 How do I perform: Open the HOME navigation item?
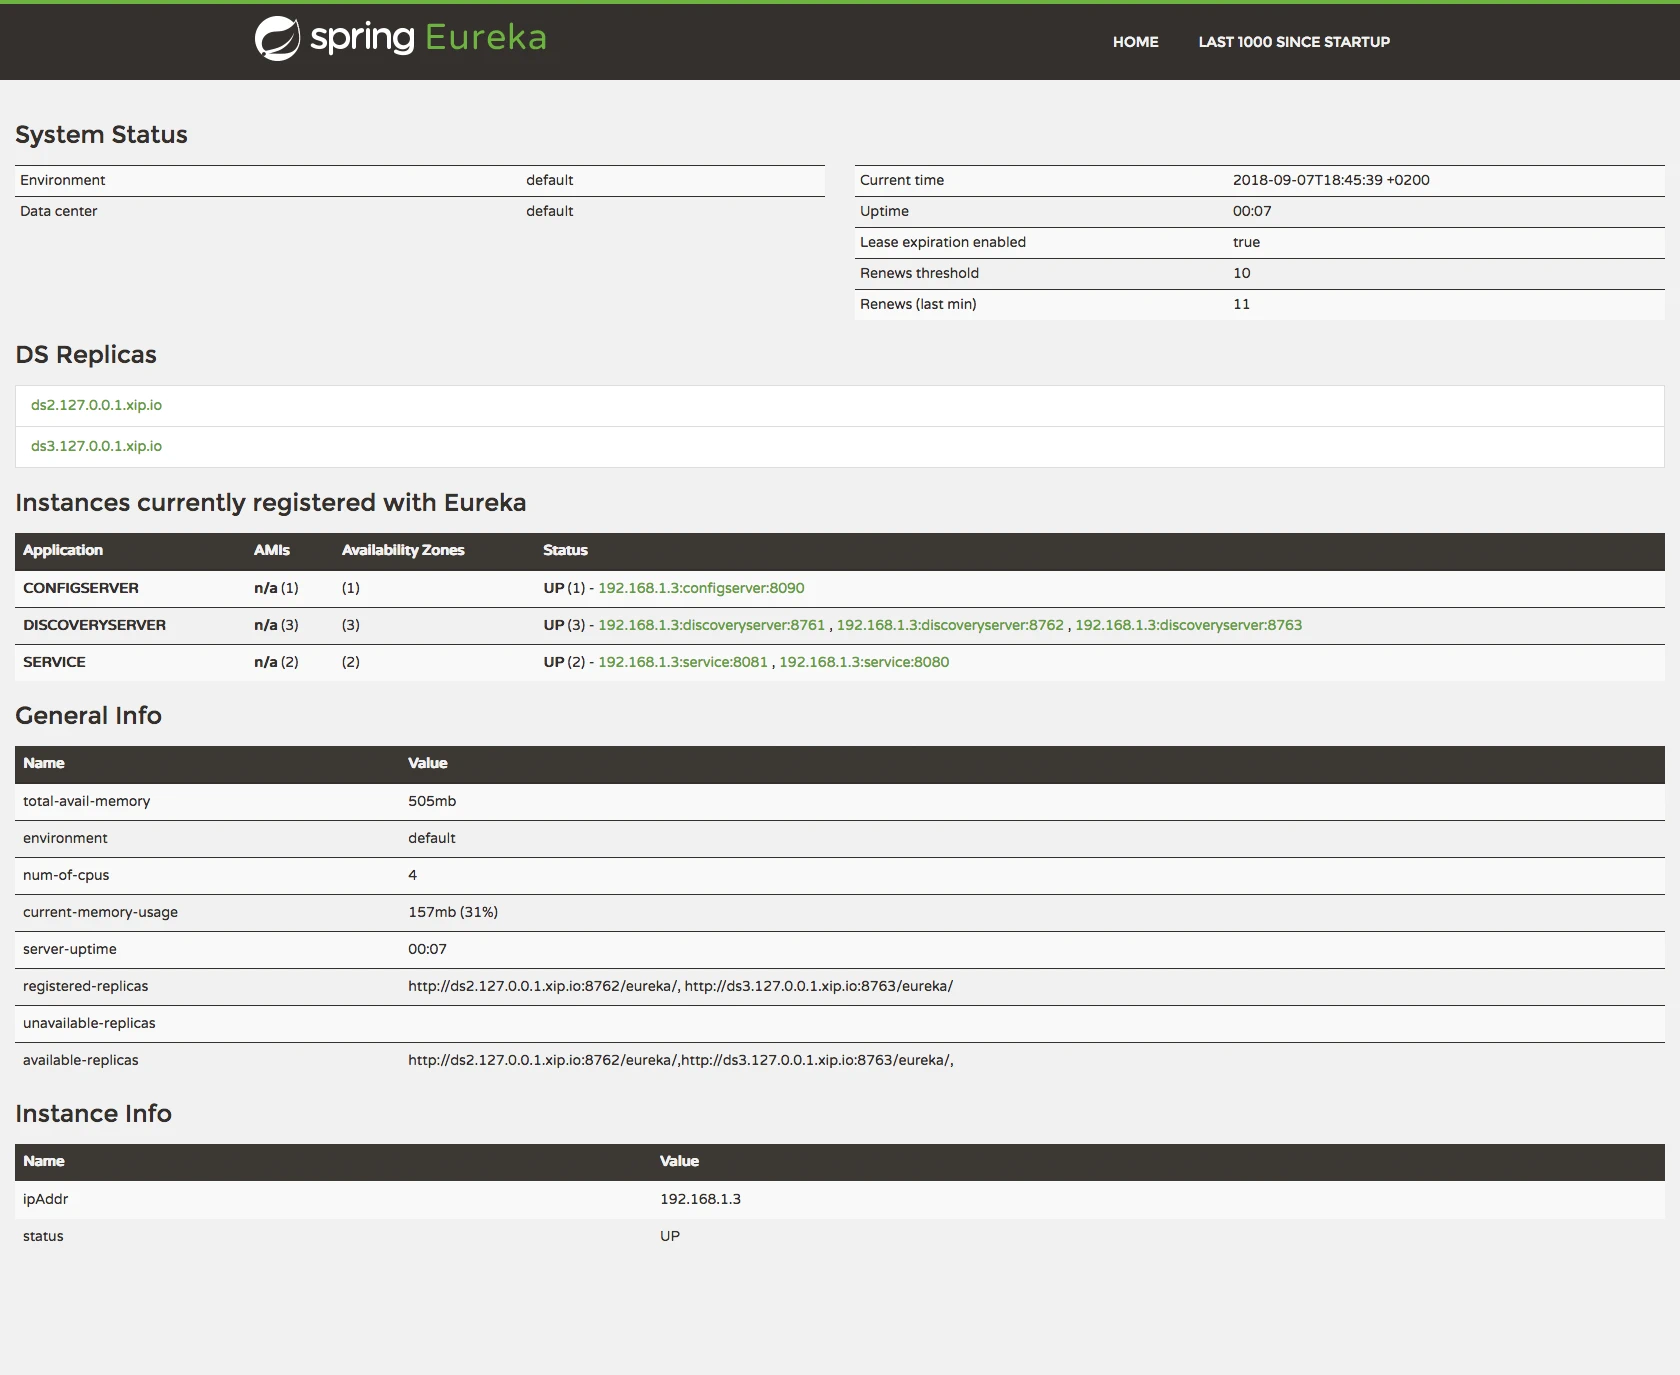click(x=1135, y=42)
